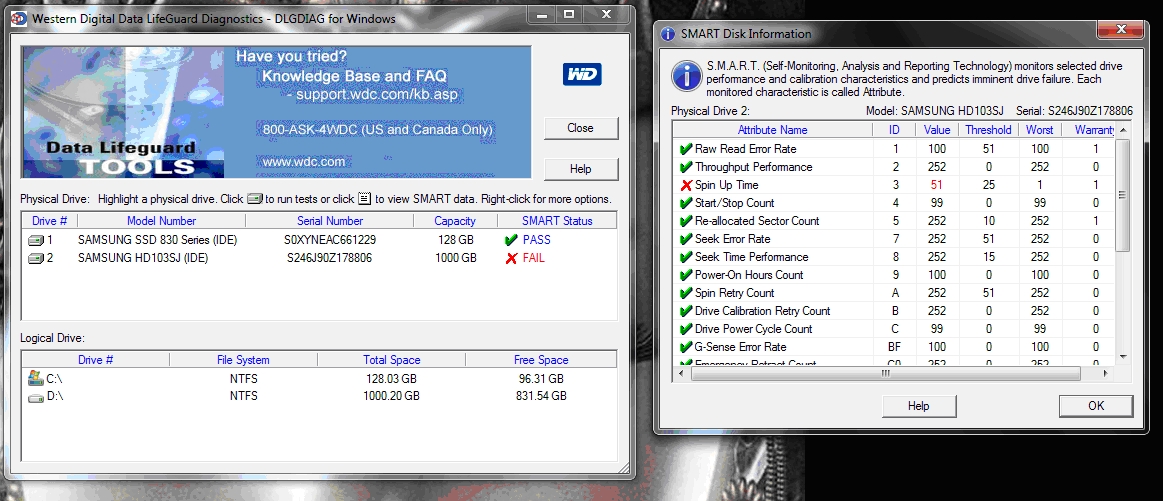Click the WD logo icon
This screenshot has height=501, width=1163.
pyautogui.click(x=582, y=74)
